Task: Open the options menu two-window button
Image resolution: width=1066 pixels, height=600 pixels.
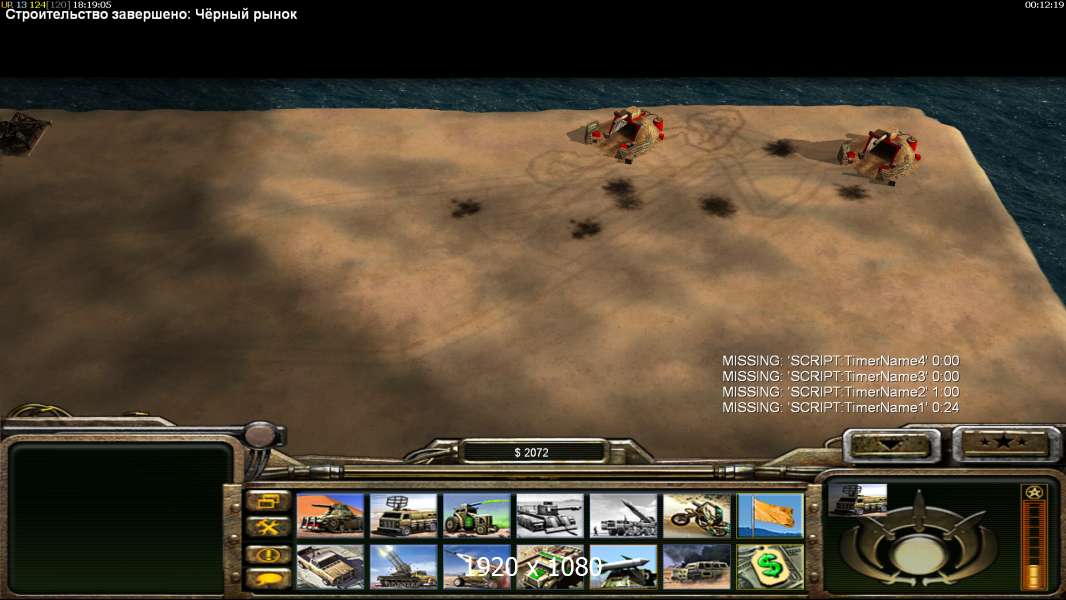Action: click(x=269, y=502)
